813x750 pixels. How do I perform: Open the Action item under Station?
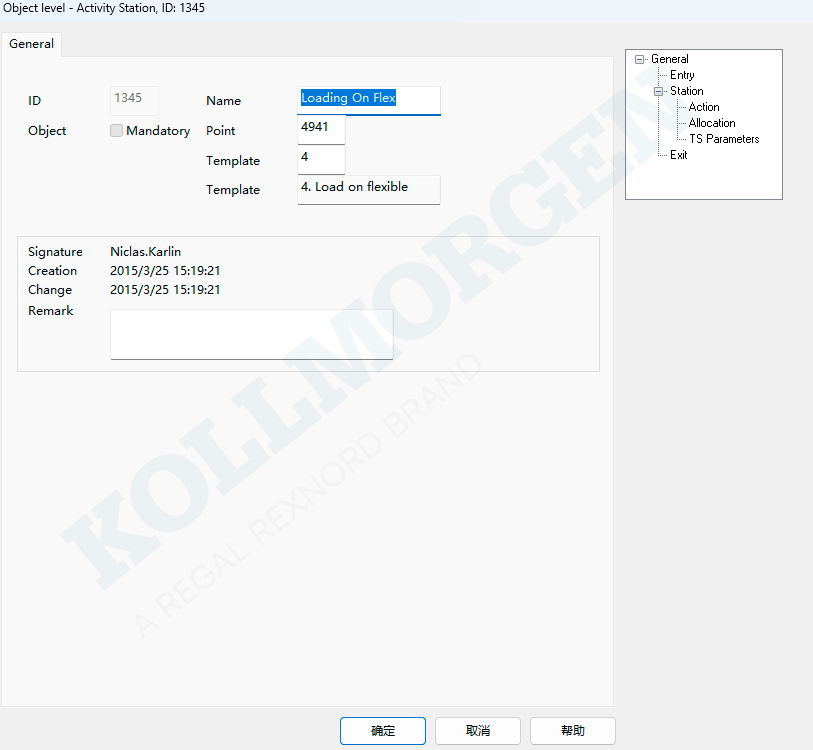click(x=704, y=107)
